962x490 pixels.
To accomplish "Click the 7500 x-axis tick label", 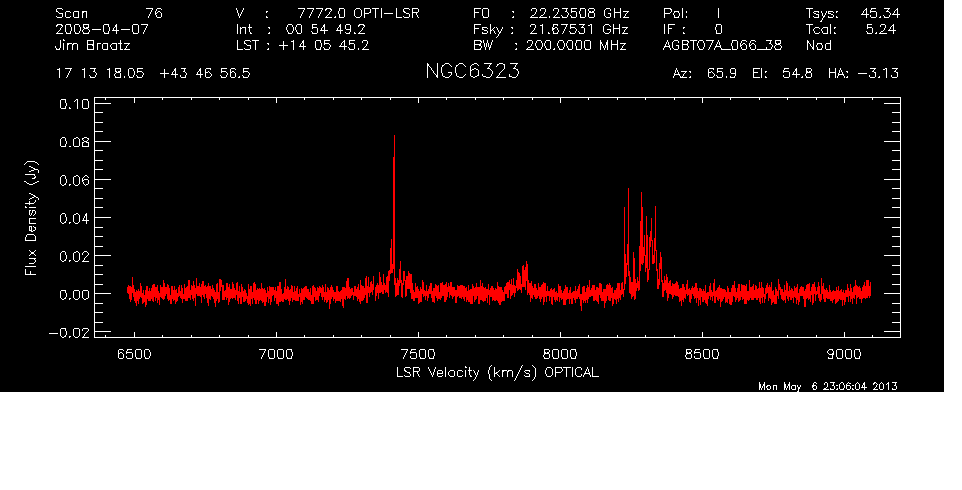I will point(418,354).
